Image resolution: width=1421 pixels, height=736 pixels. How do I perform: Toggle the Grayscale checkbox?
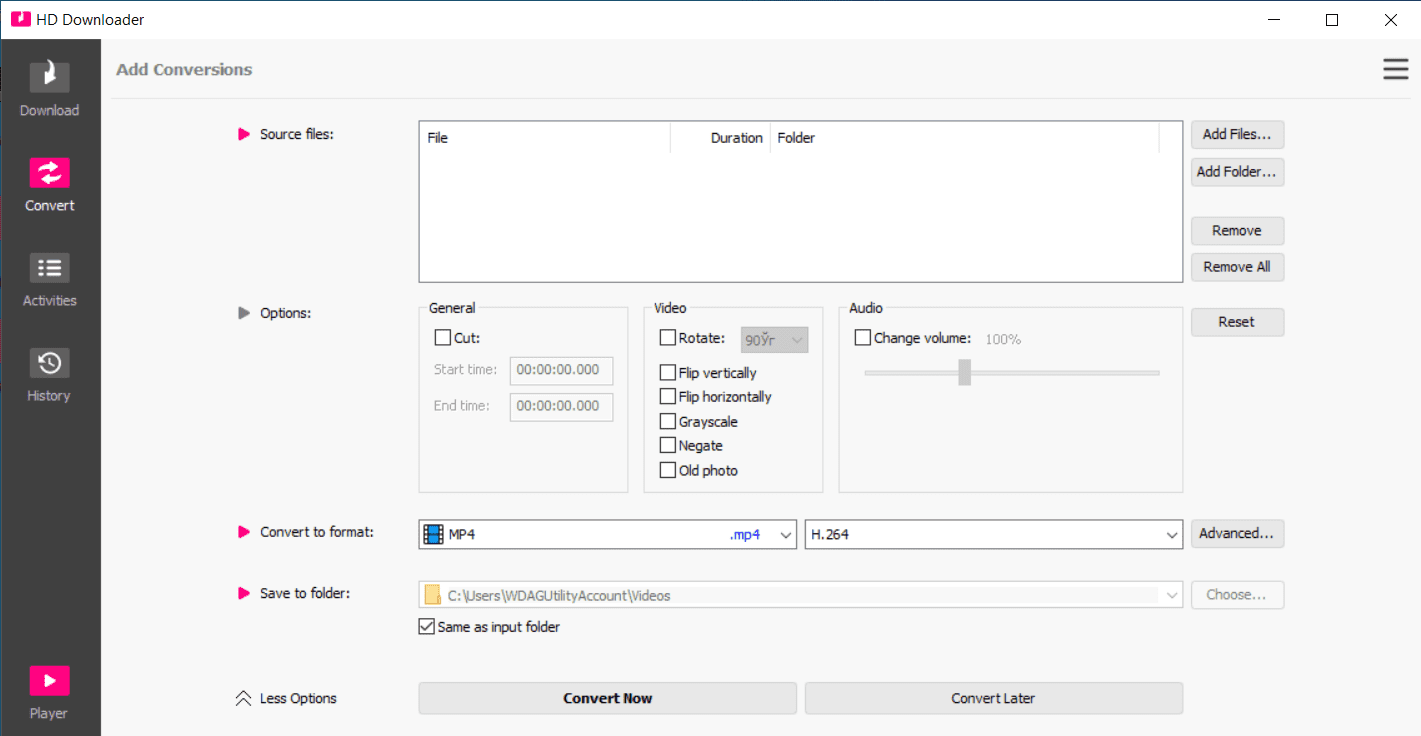[x=667, y=421]
